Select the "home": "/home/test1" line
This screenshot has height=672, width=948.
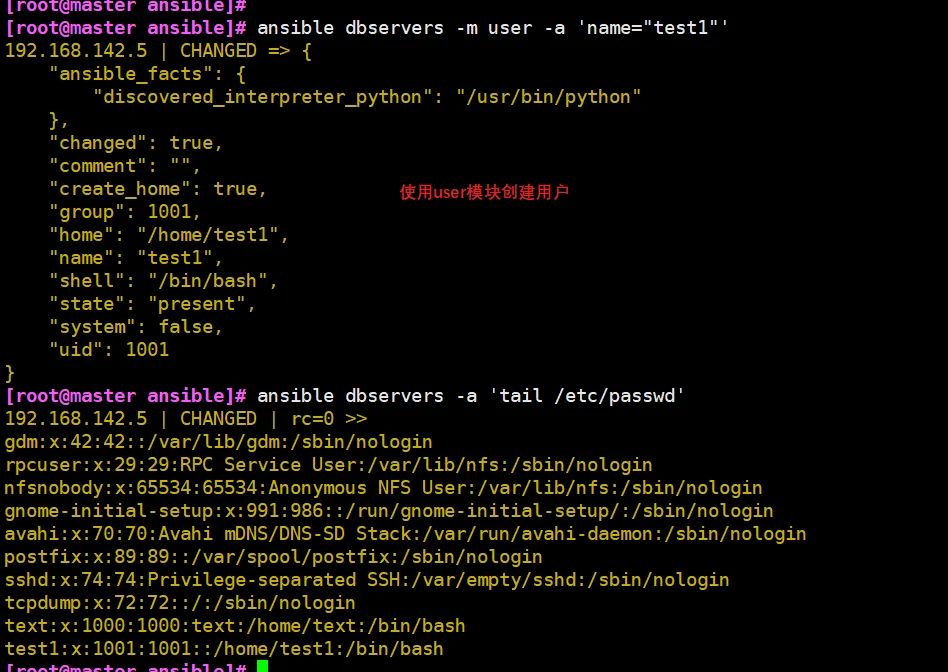pos(169,235)
